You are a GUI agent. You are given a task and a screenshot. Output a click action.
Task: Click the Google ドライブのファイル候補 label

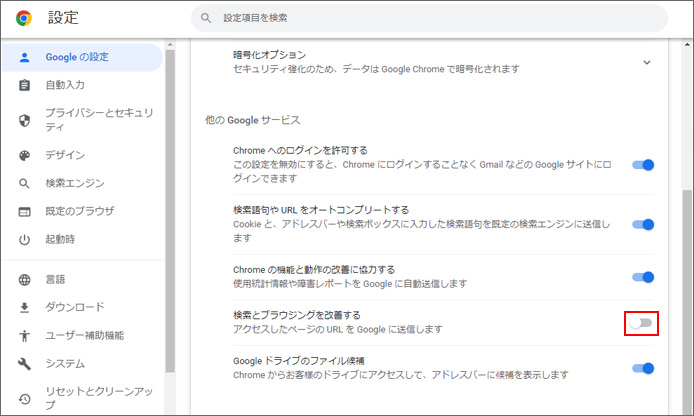298,361
